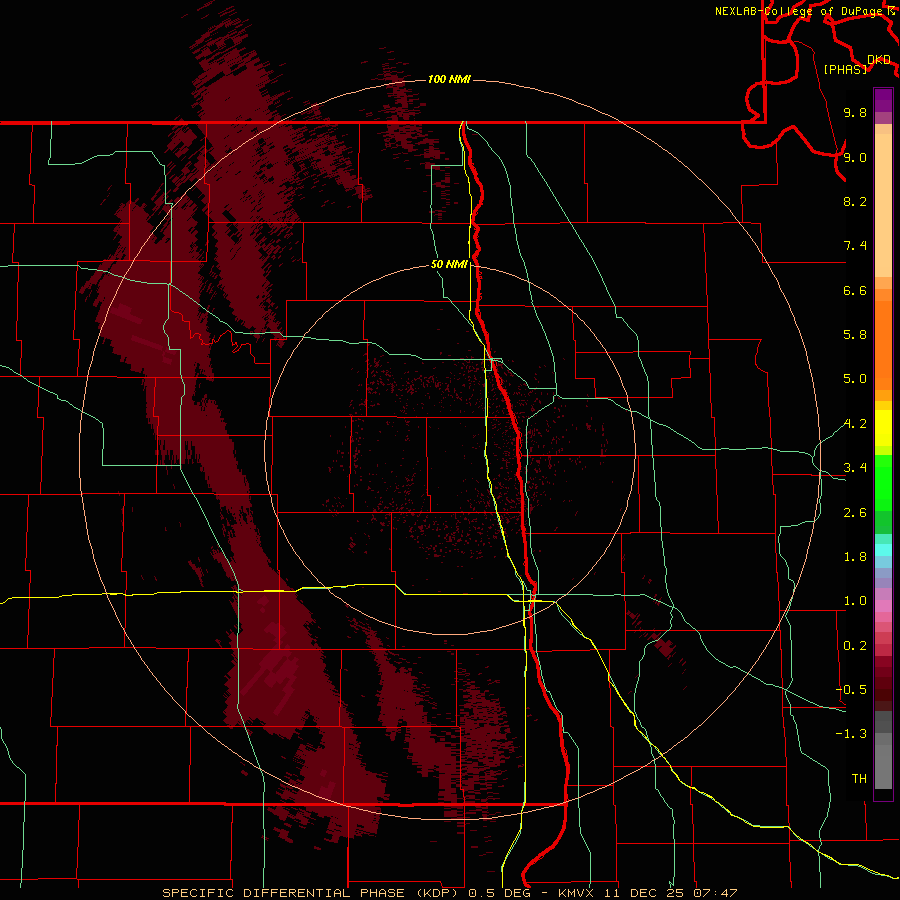Click the 9.8 value on color scale
Viewport: 900px width, 900px height.
[855, 113]
